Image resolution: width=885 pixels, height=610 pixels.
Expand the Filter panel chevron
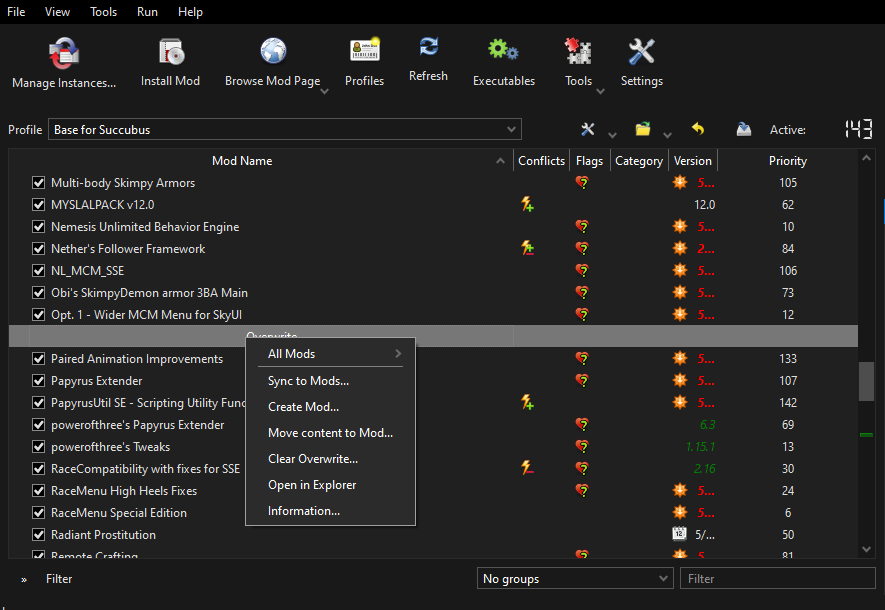click(x=24, y=579)
